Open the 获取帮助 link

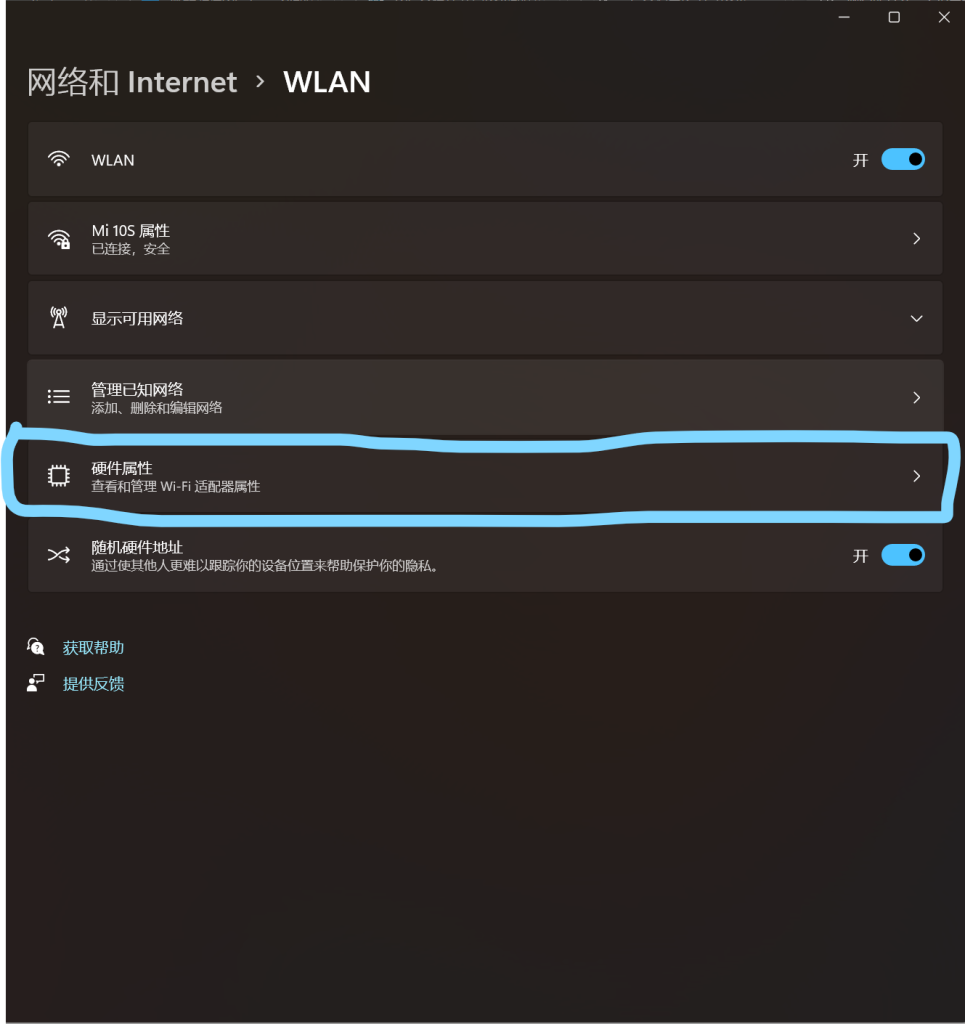click(93, 647)
